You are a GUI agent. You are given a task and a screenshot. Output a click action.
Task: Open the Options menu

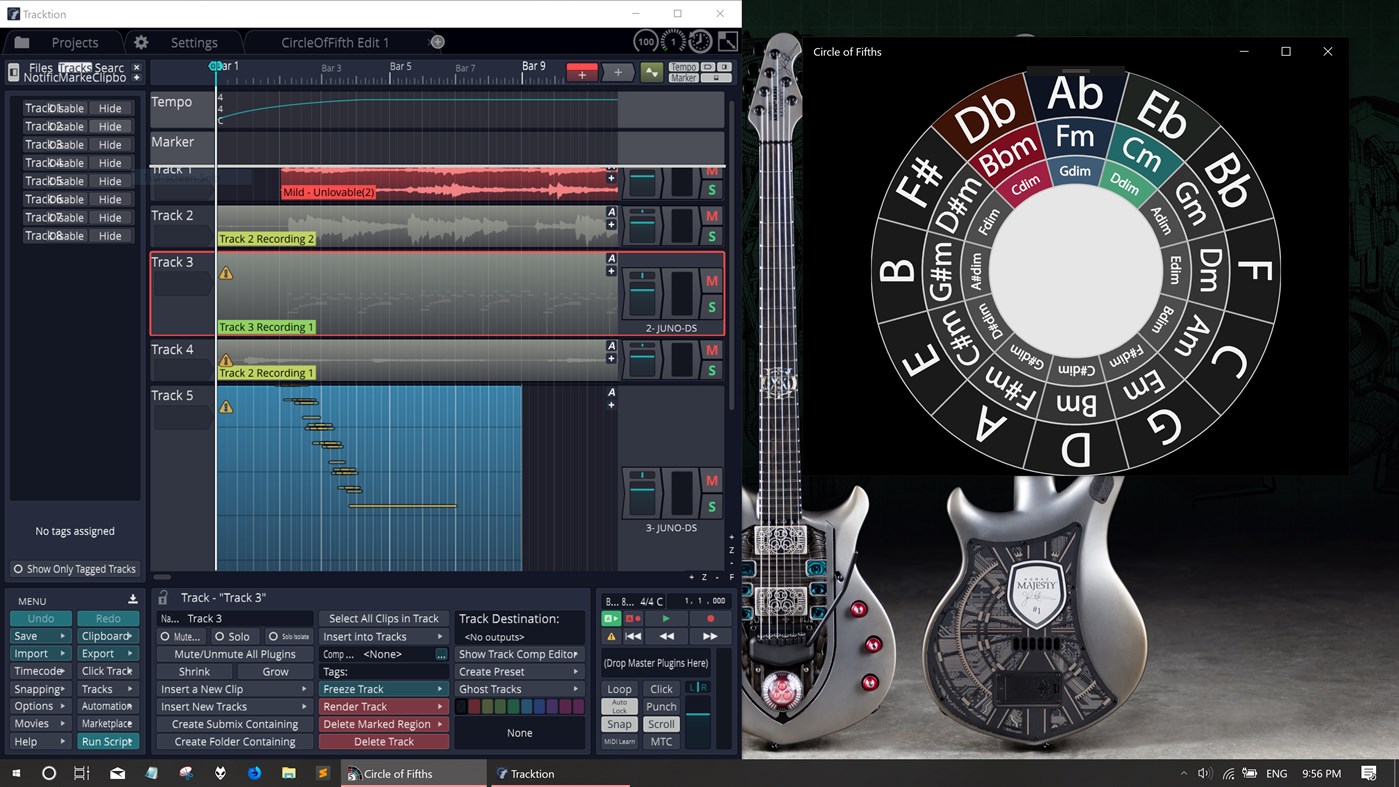click(x=40, y=706)
